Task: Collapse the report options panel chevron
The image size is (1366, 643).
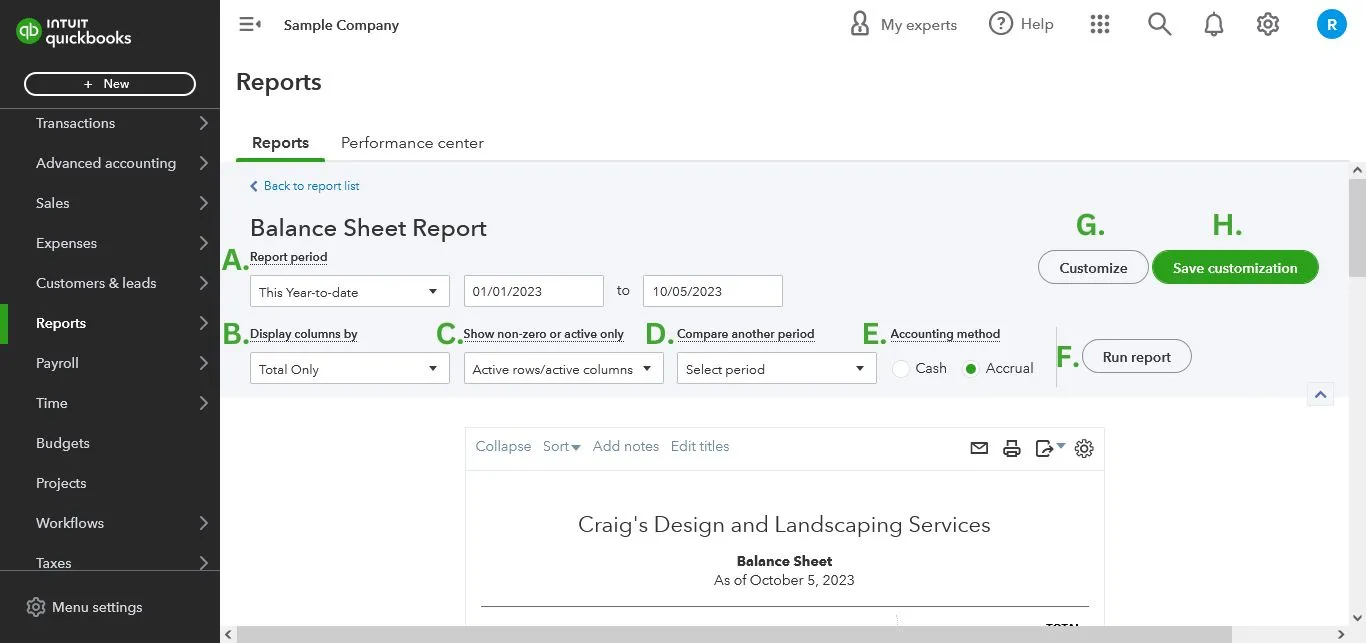Action: coord(1320,395)
